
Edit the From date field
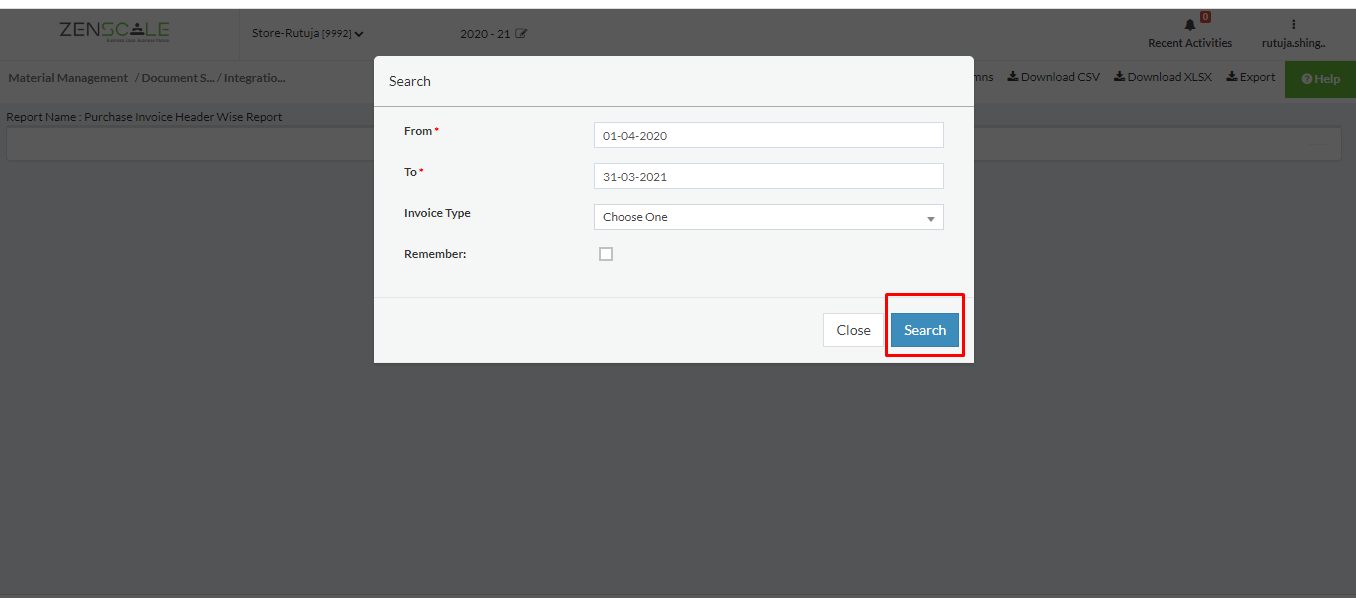pyautogui.click(x=768, y=135)
